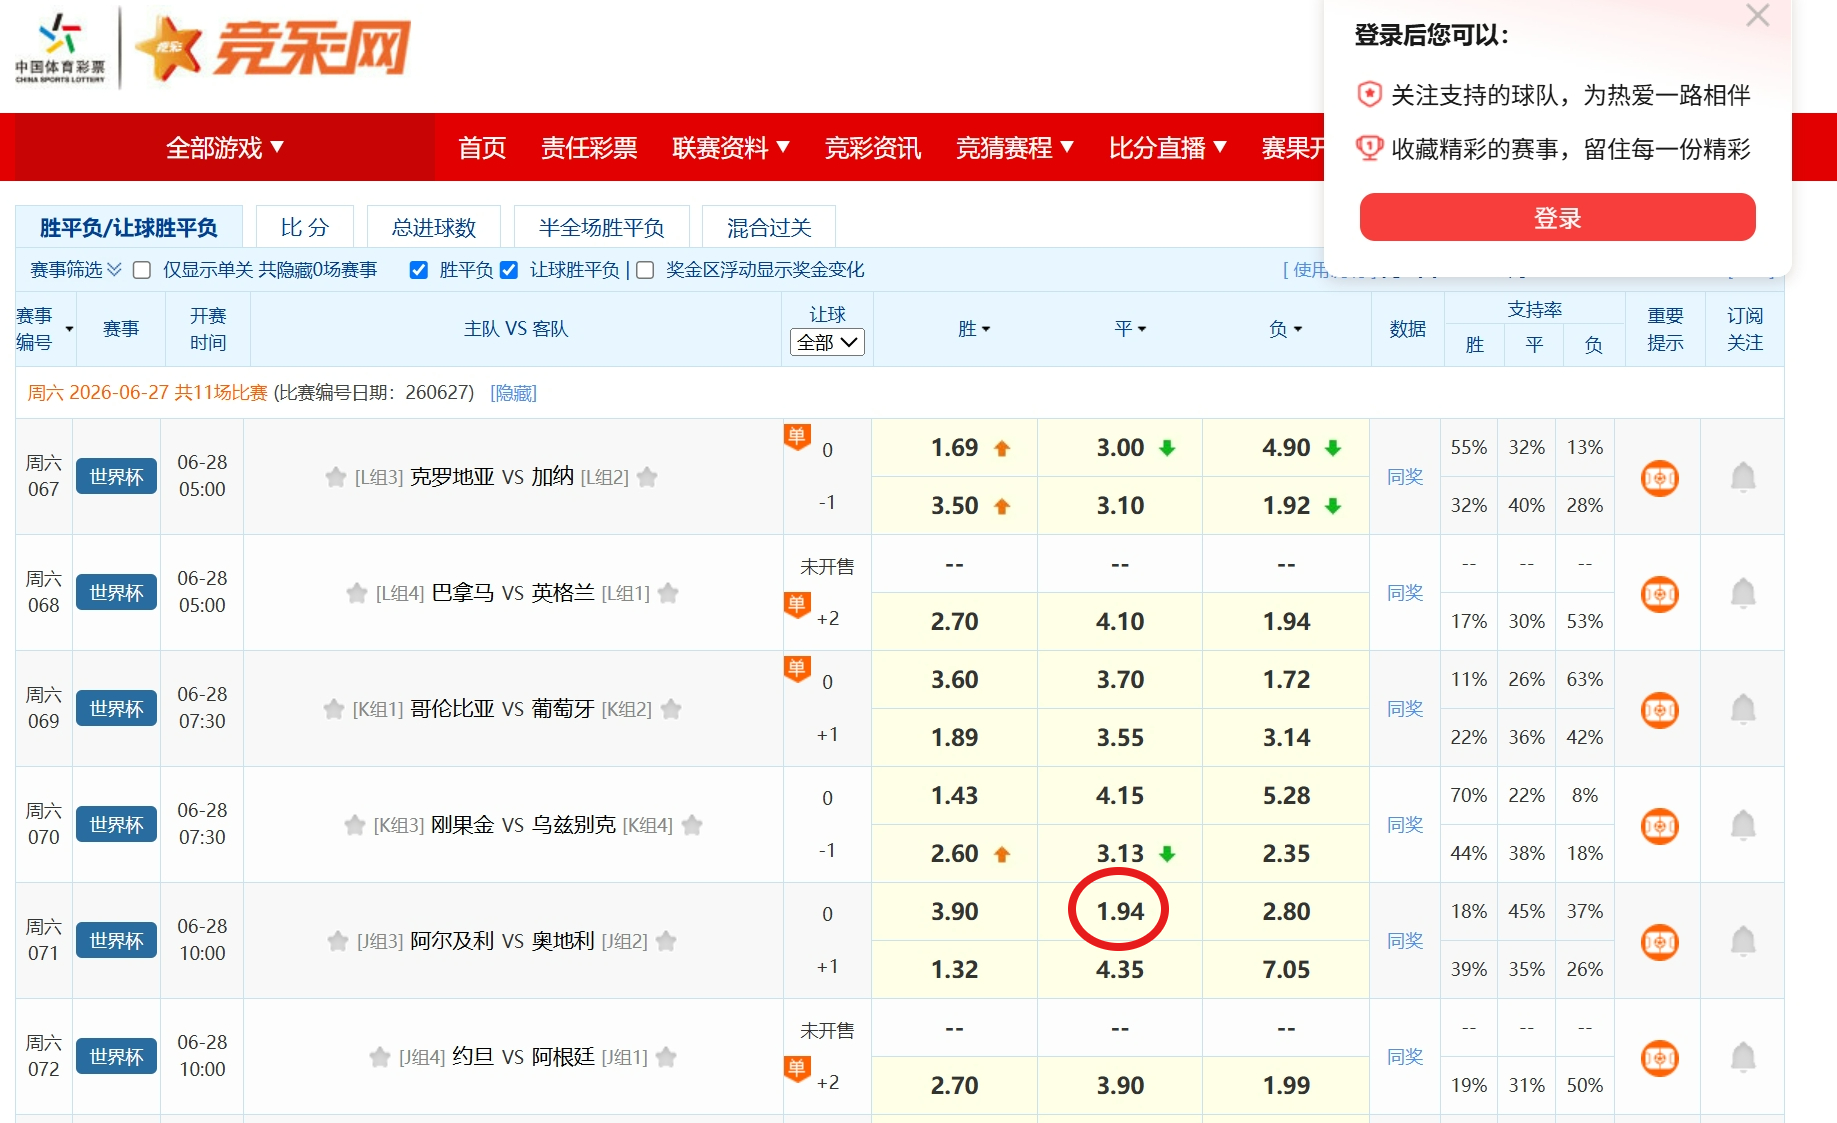Select circled 1.94 draw odds
The width and height of the screenshot is (1837, 1123).
(x=1120, y=912)
